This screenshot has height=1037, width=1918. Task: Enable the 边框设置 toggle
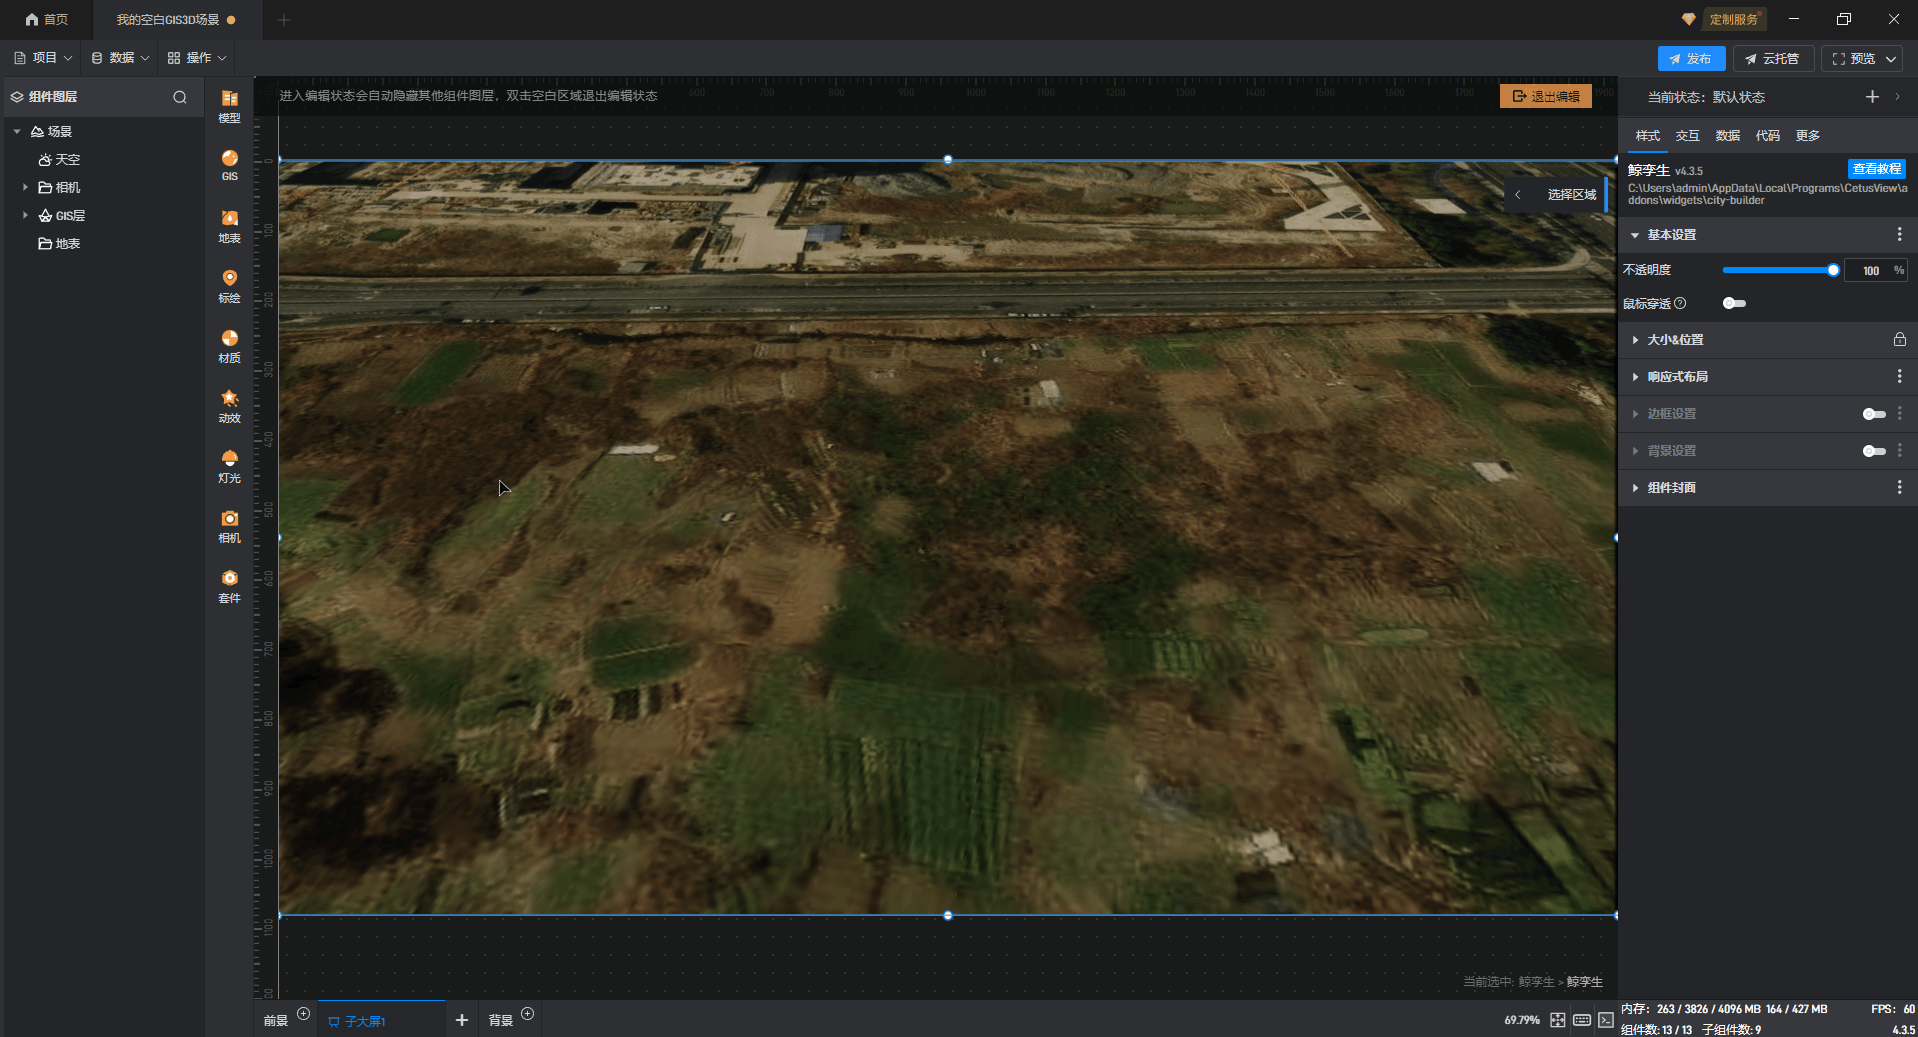coord(1873,414)
